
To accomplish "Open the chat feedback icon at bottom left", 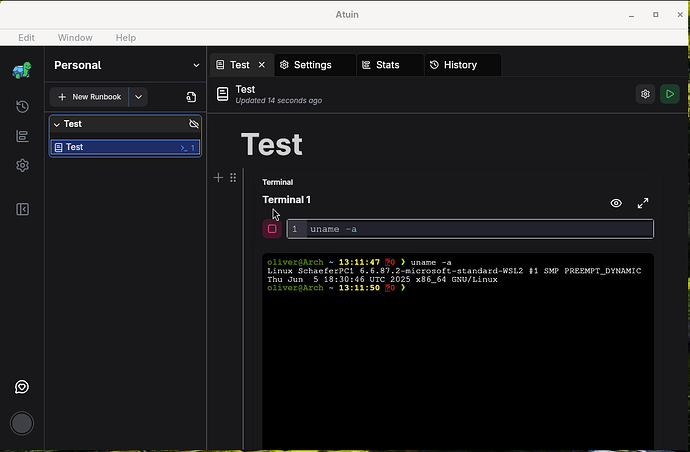I will click(x=21, y=387).
